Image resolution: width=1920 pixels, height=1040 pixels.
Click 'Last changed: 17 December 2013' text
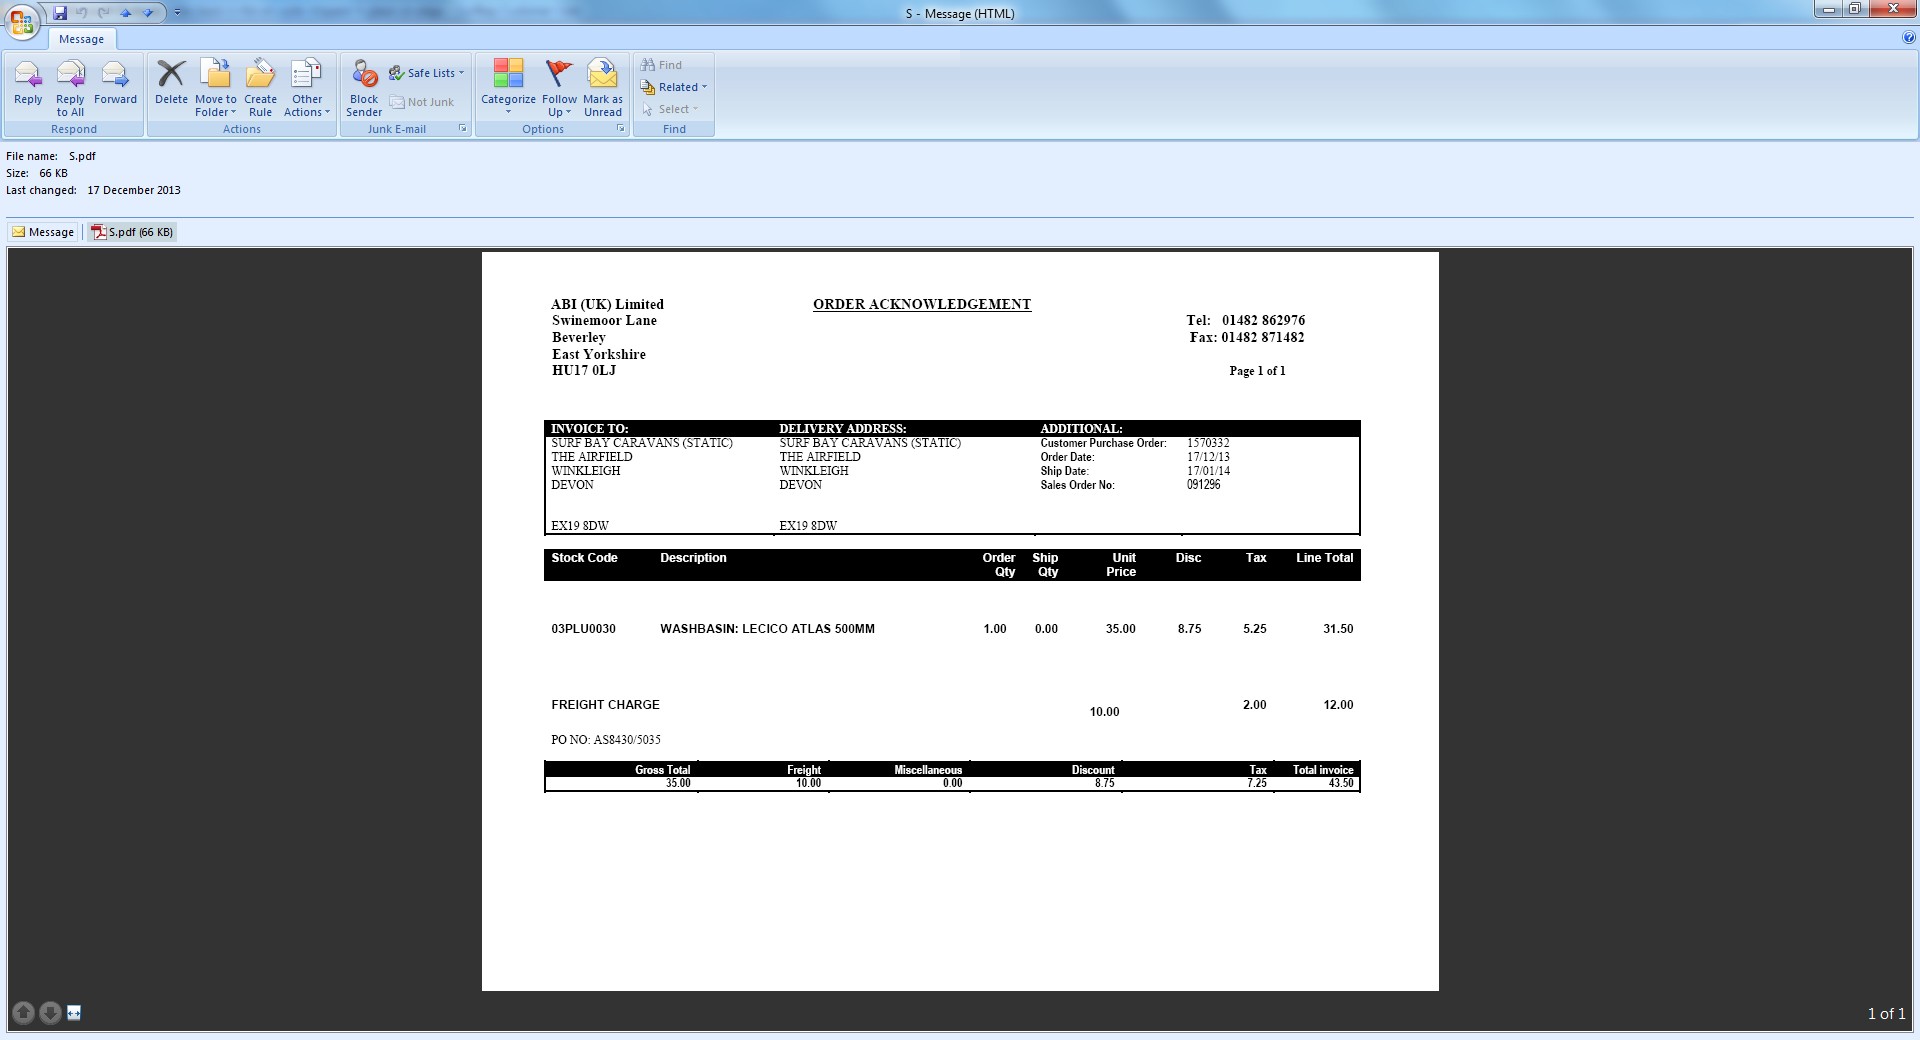[94, 190]
